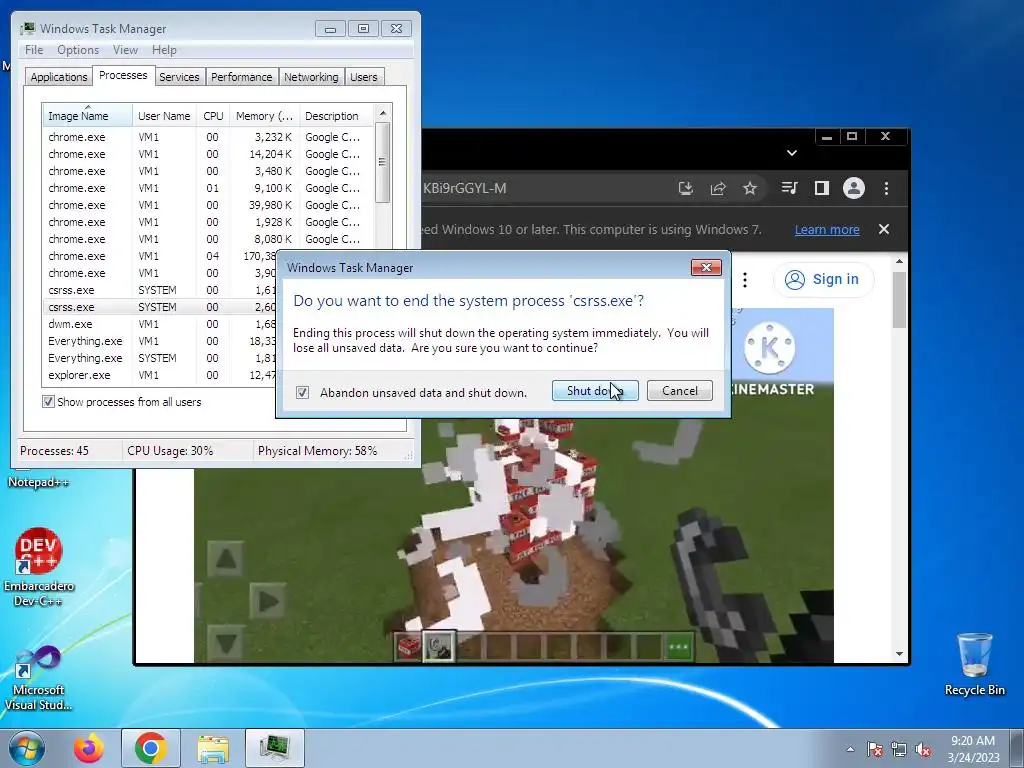Sort processes by CPU column
This screenshot has height=768, width=1024.
pyautogui.click(x=213, y=116)
